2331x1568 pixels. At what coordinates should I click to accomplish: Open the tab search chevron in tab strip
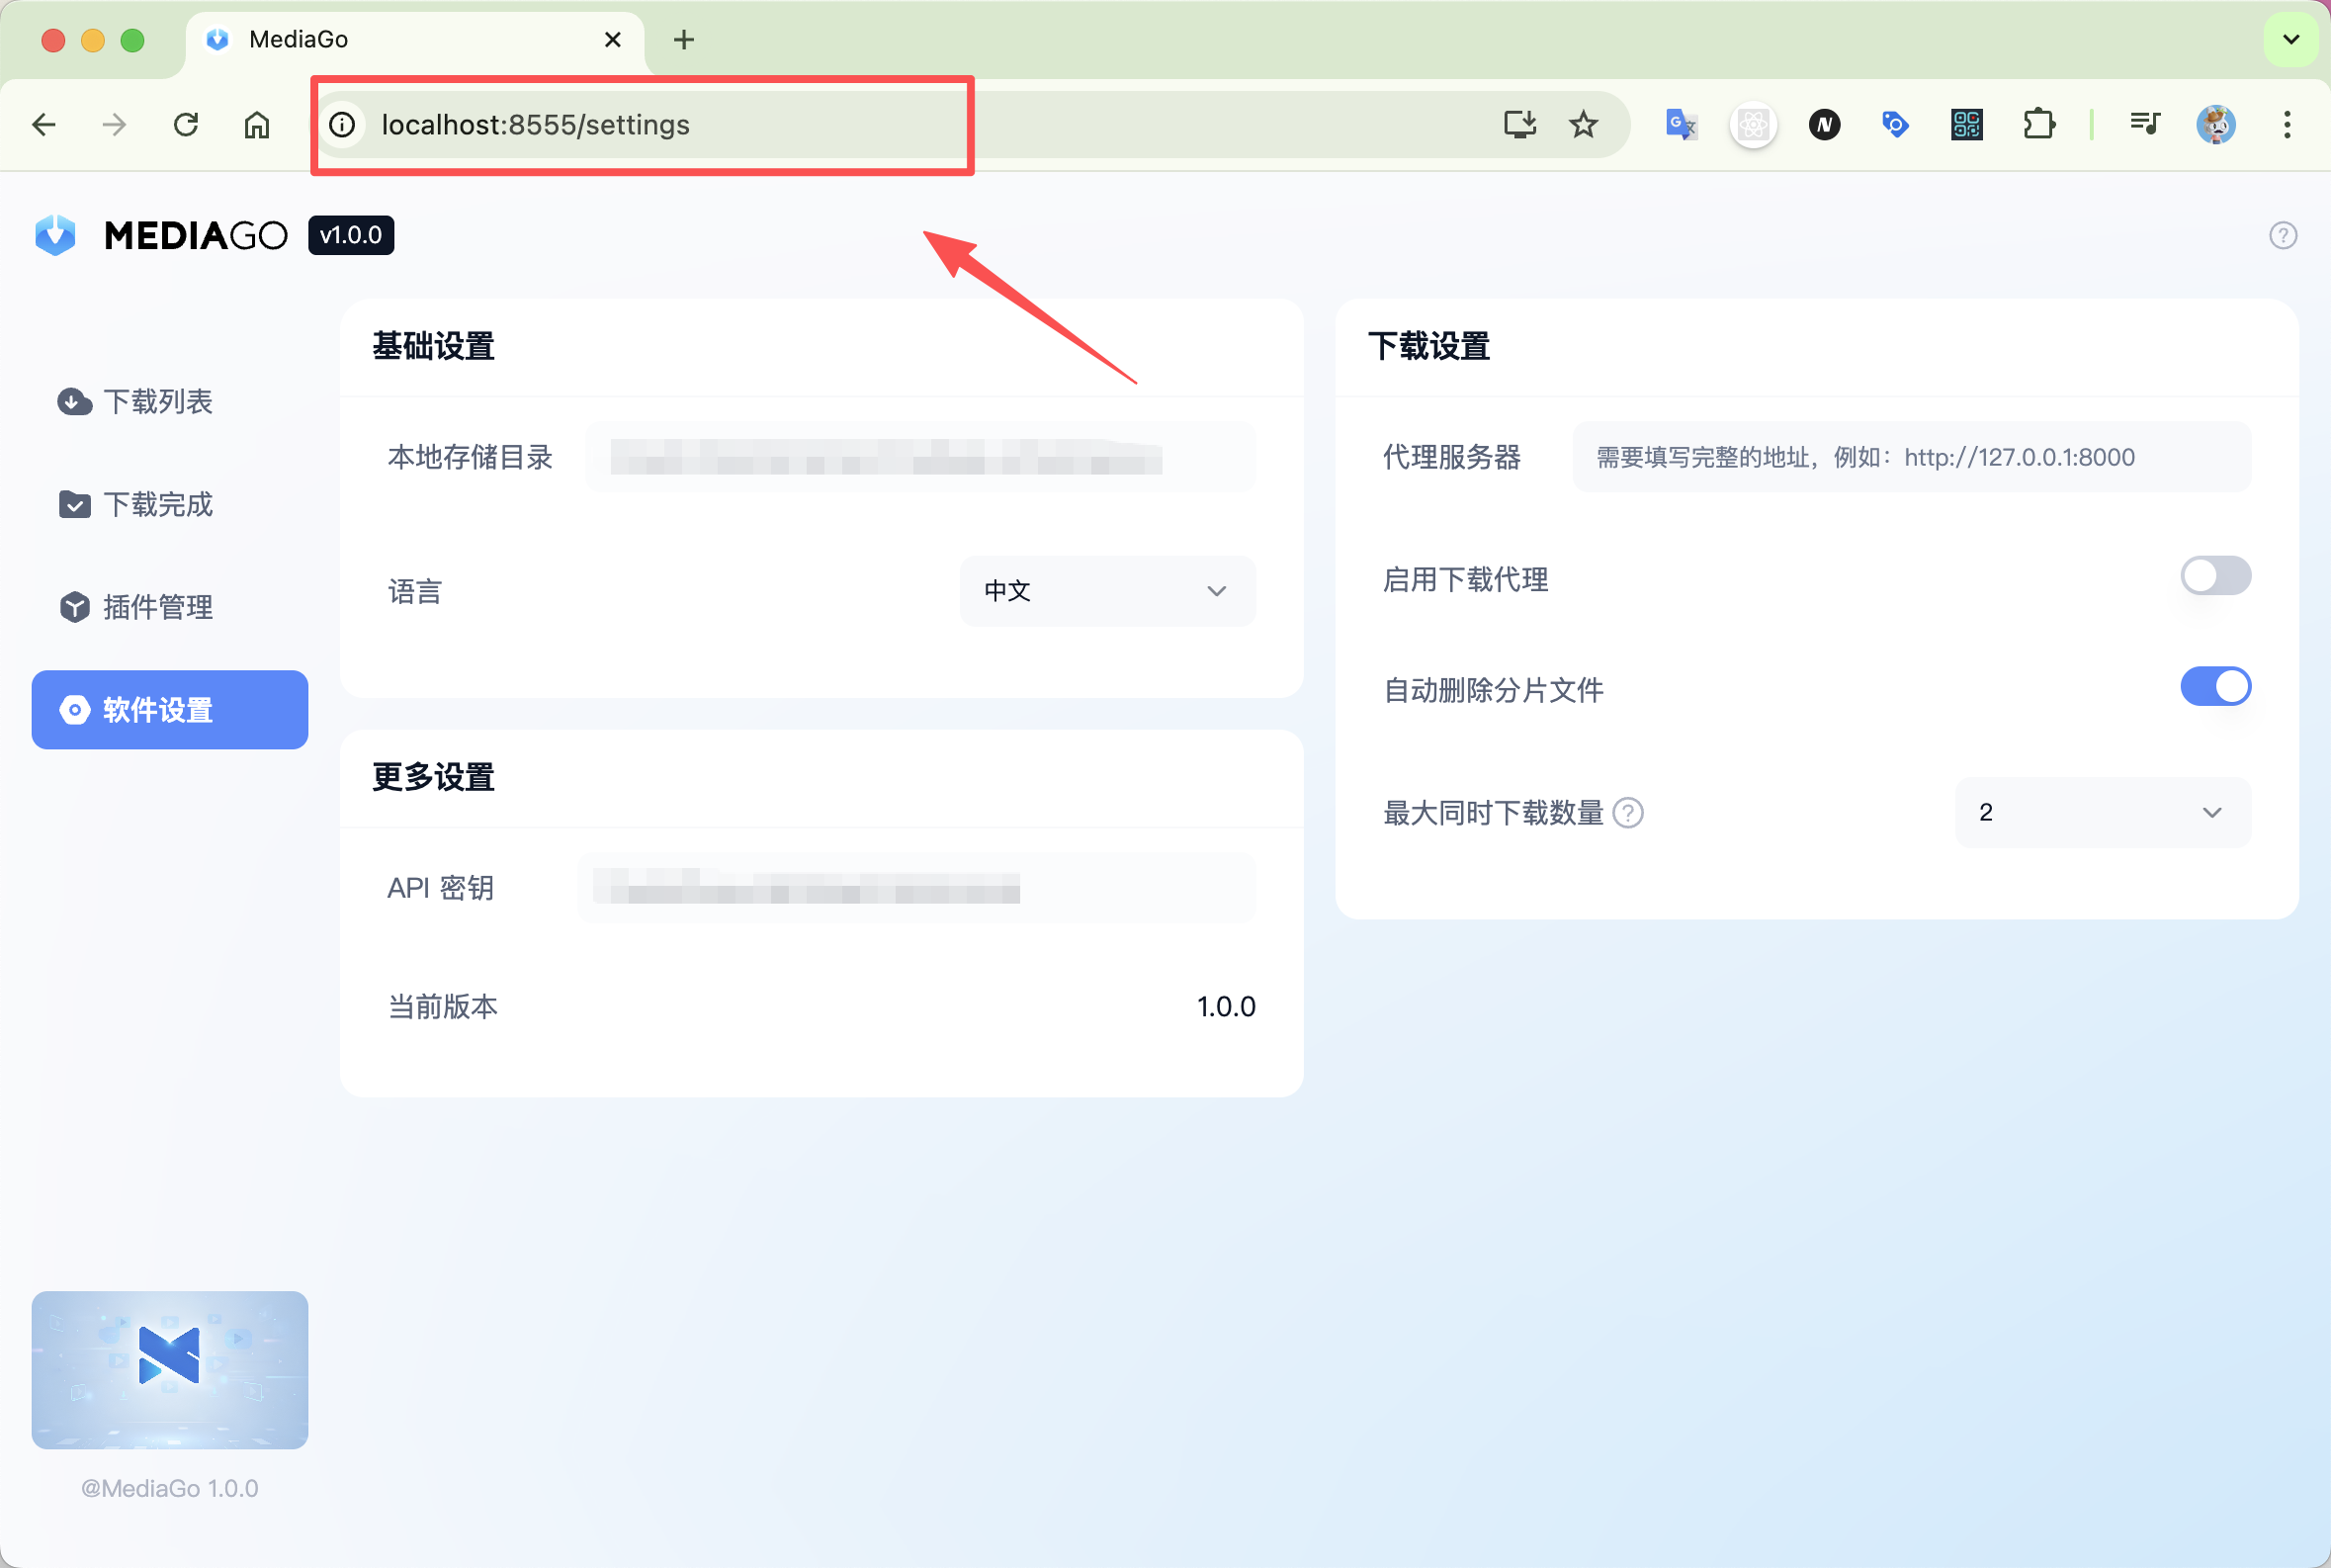click(2291, 40)
